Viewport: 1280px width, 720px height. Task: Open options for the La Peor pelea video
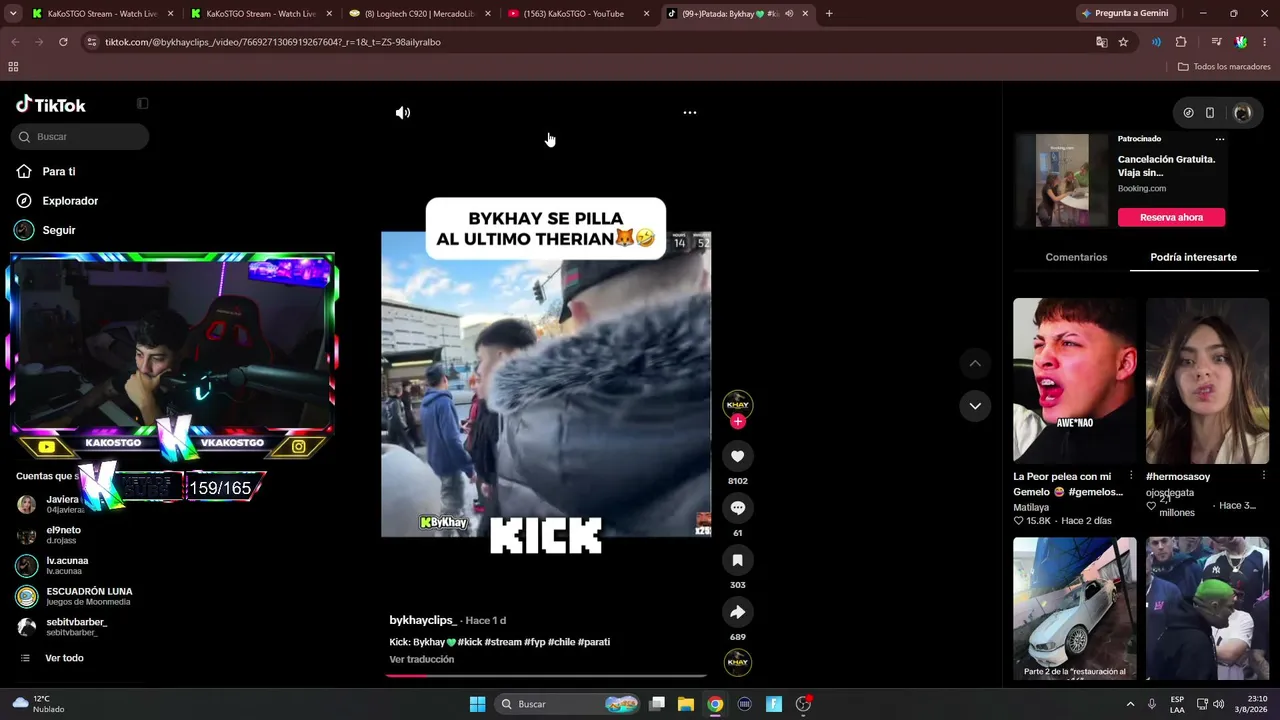pos(1131,476)
